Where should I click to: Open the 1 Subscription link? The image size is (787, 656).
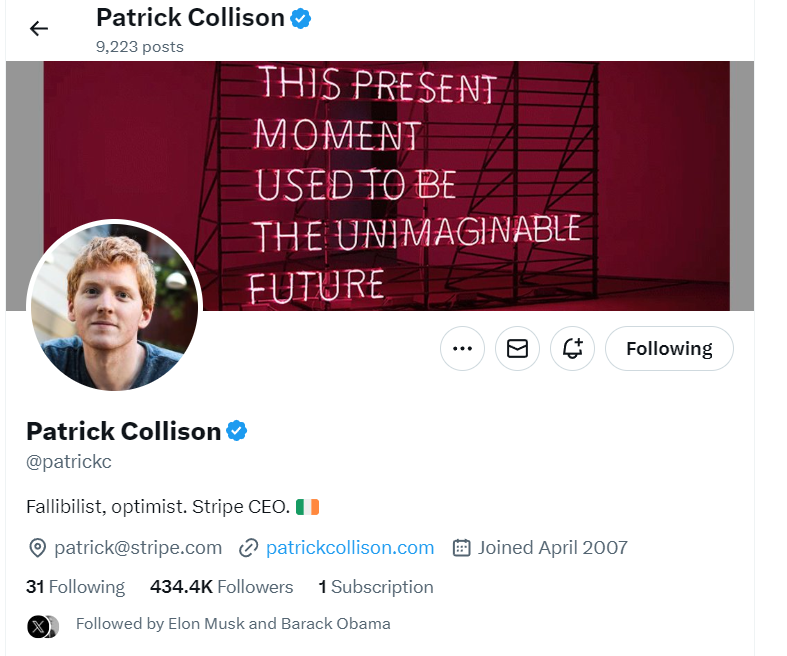click(376, 587)
